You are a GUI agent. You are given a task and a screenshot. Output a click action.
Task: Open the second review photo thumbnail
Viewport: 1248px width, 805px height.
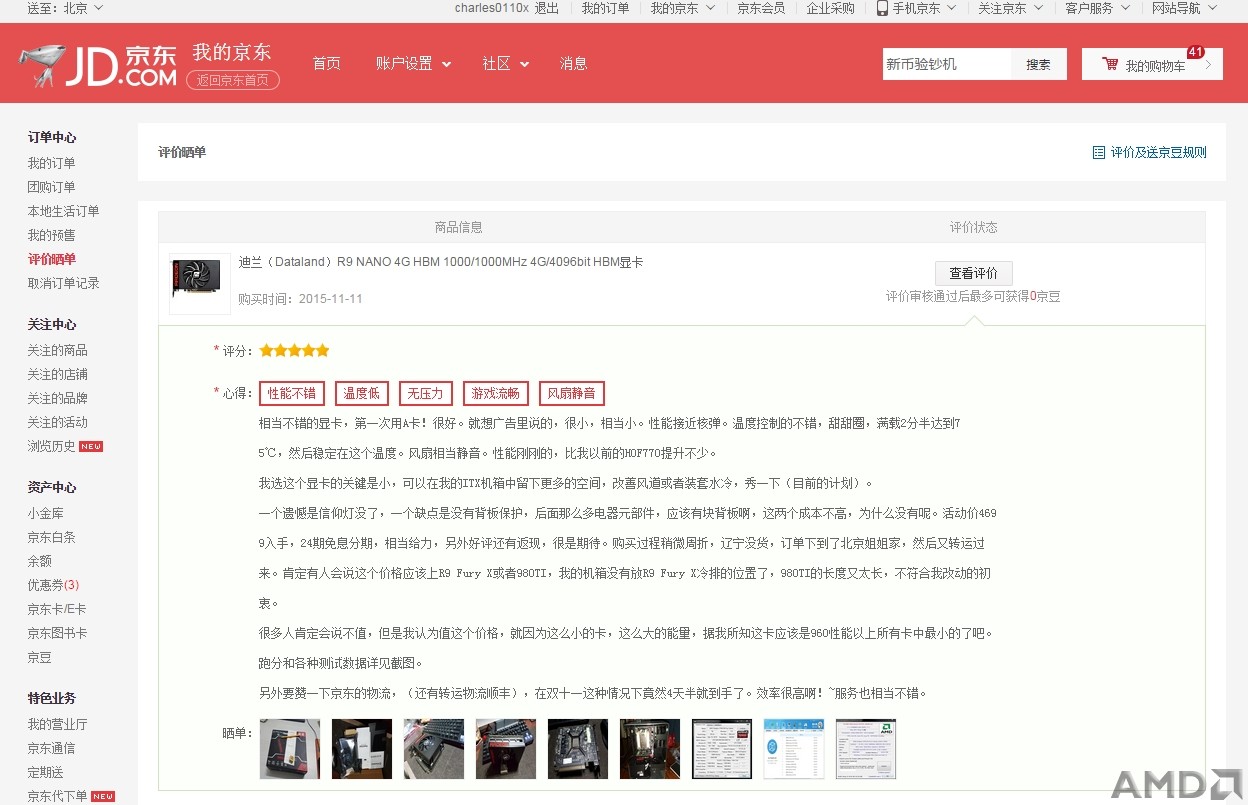pos(362,749)
